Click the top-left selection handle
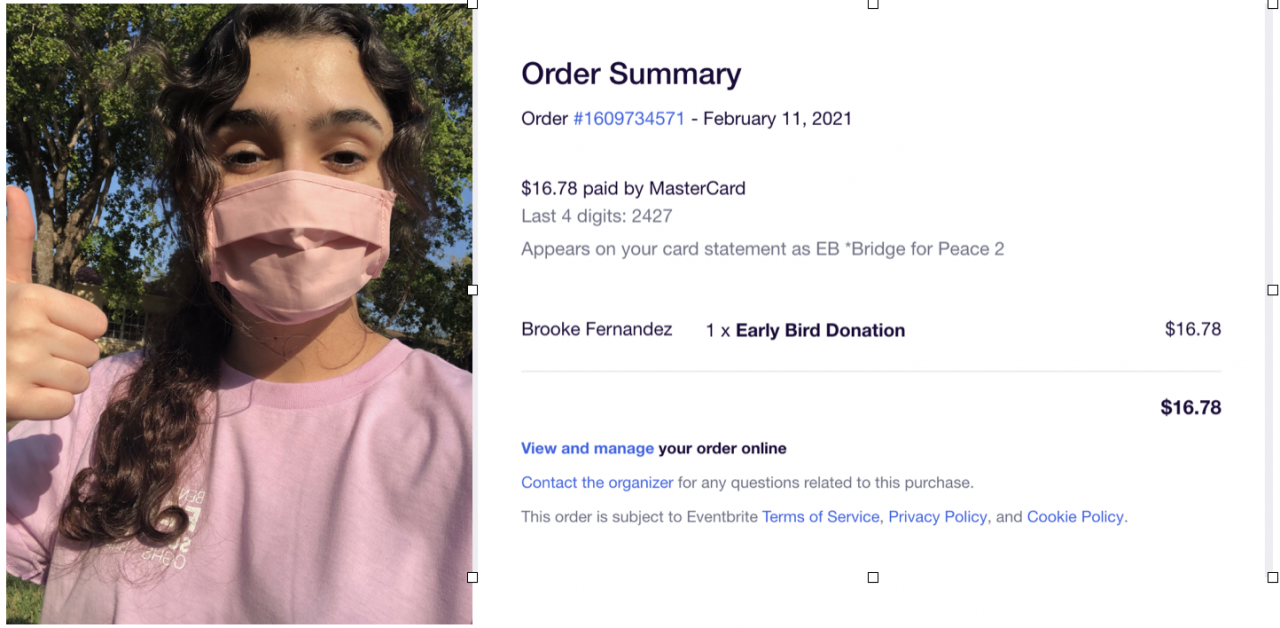Image resolution: width=1280 pixels, height=628 pixels. tap(473, 4)
